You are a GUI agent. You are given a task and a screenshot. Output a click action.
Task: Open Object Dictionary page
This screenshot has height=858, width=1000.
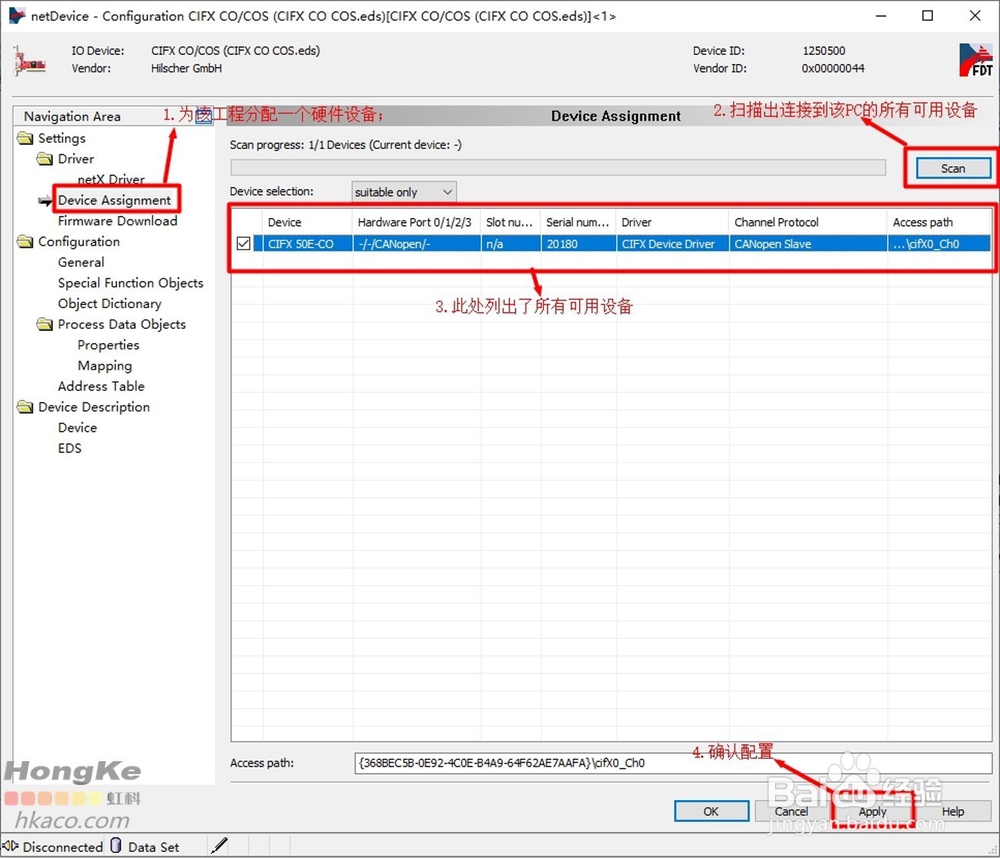pyautogui.click(x=110, y=304)
